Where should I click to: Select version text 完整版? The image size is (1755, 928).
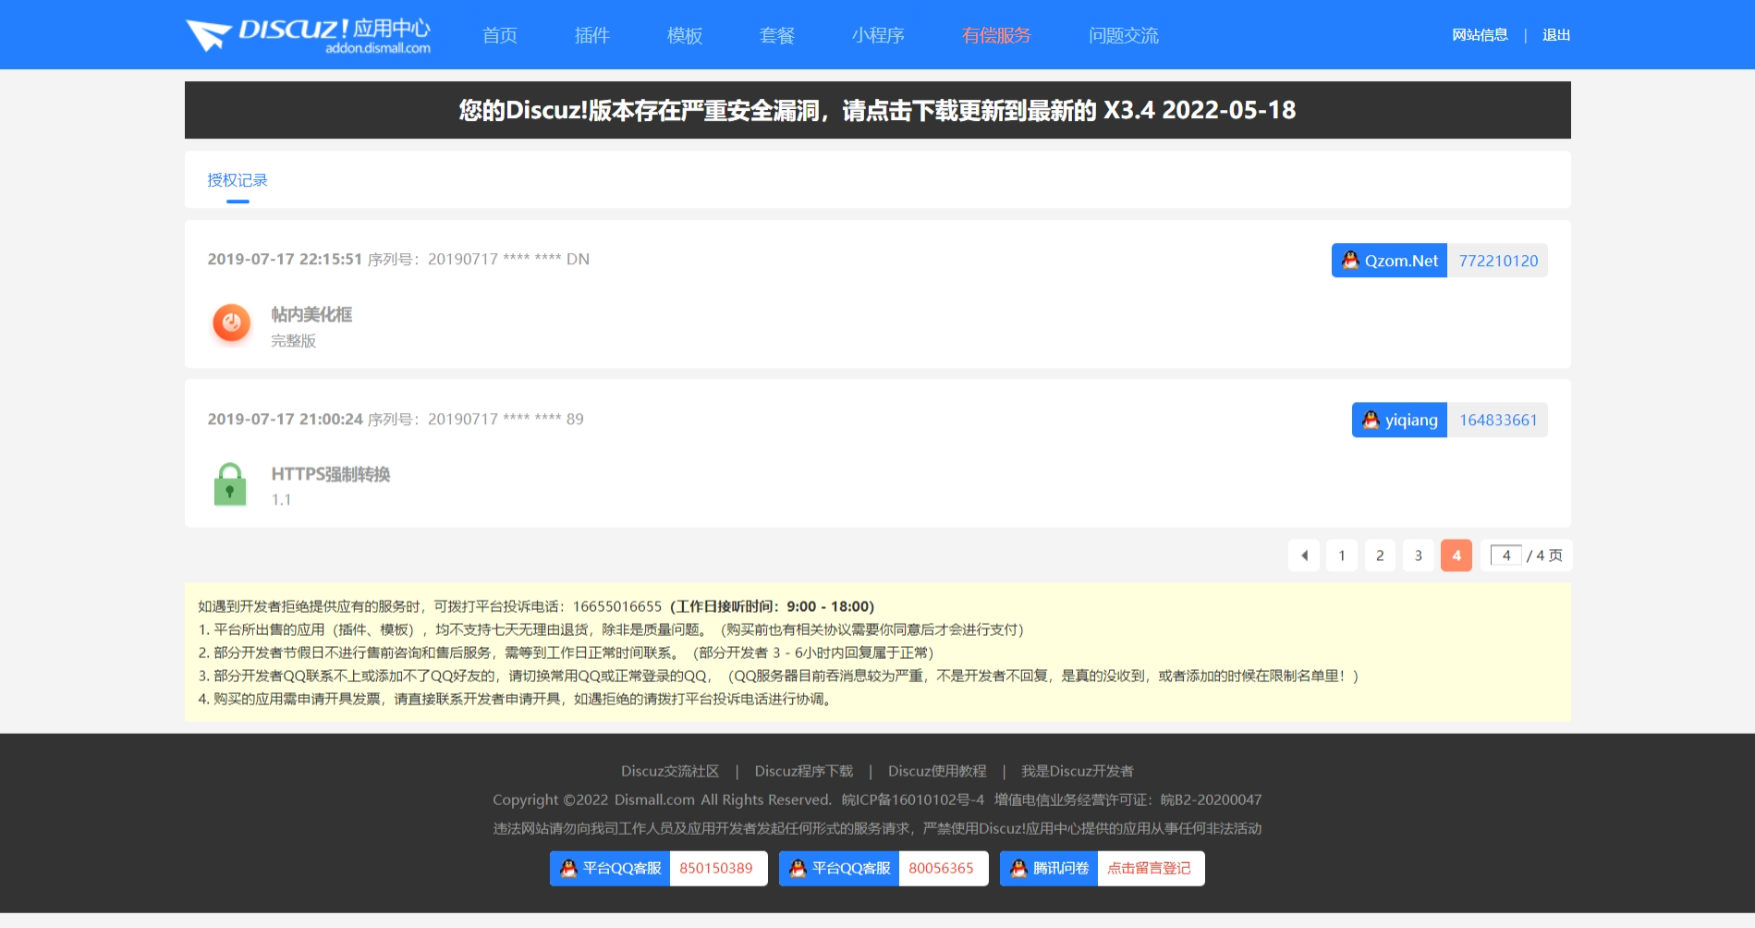click(x=293, y=341)
